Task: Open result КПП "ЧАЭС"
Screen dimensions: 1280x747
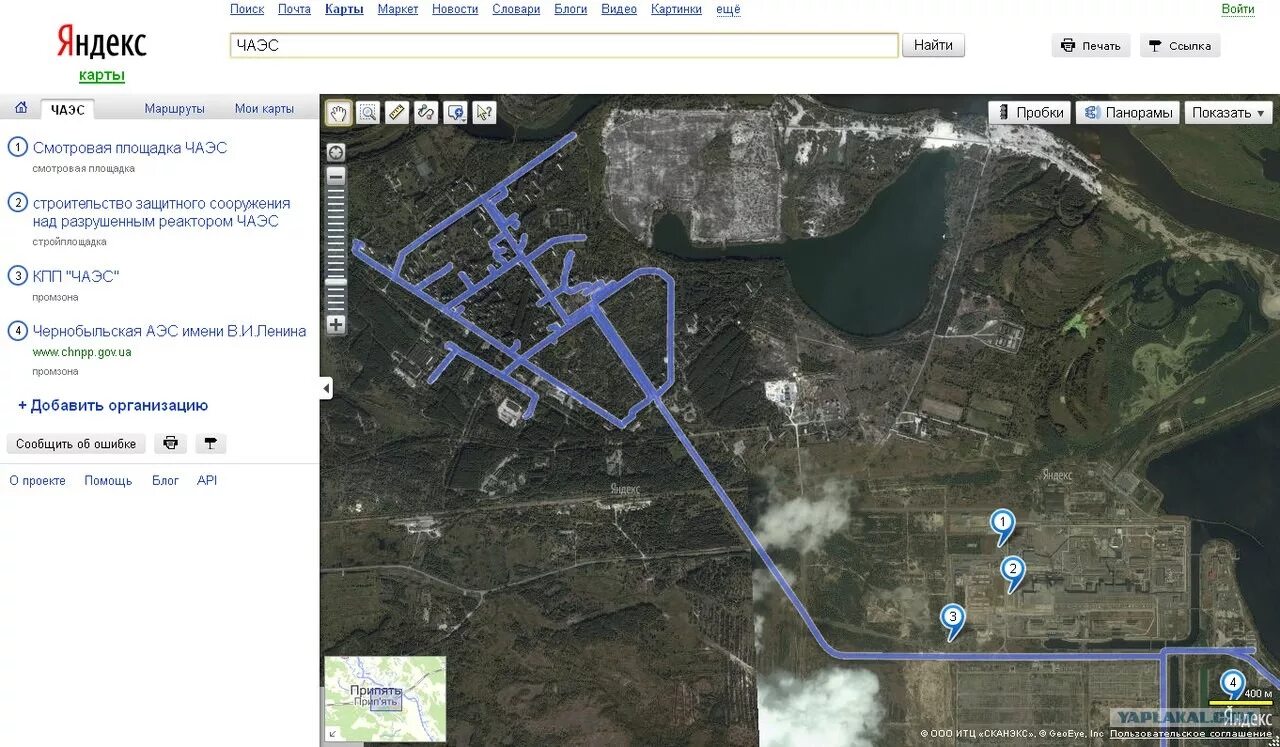Action: pos(76,276)
